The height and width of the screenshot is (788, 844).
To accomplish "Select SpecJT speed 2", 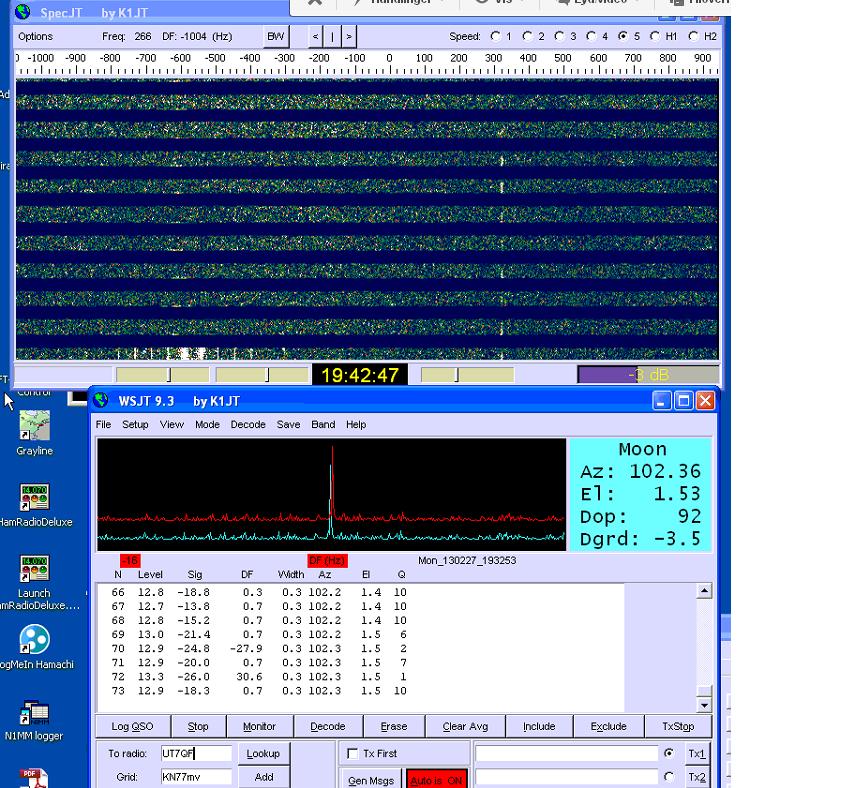I will [528, 36].
